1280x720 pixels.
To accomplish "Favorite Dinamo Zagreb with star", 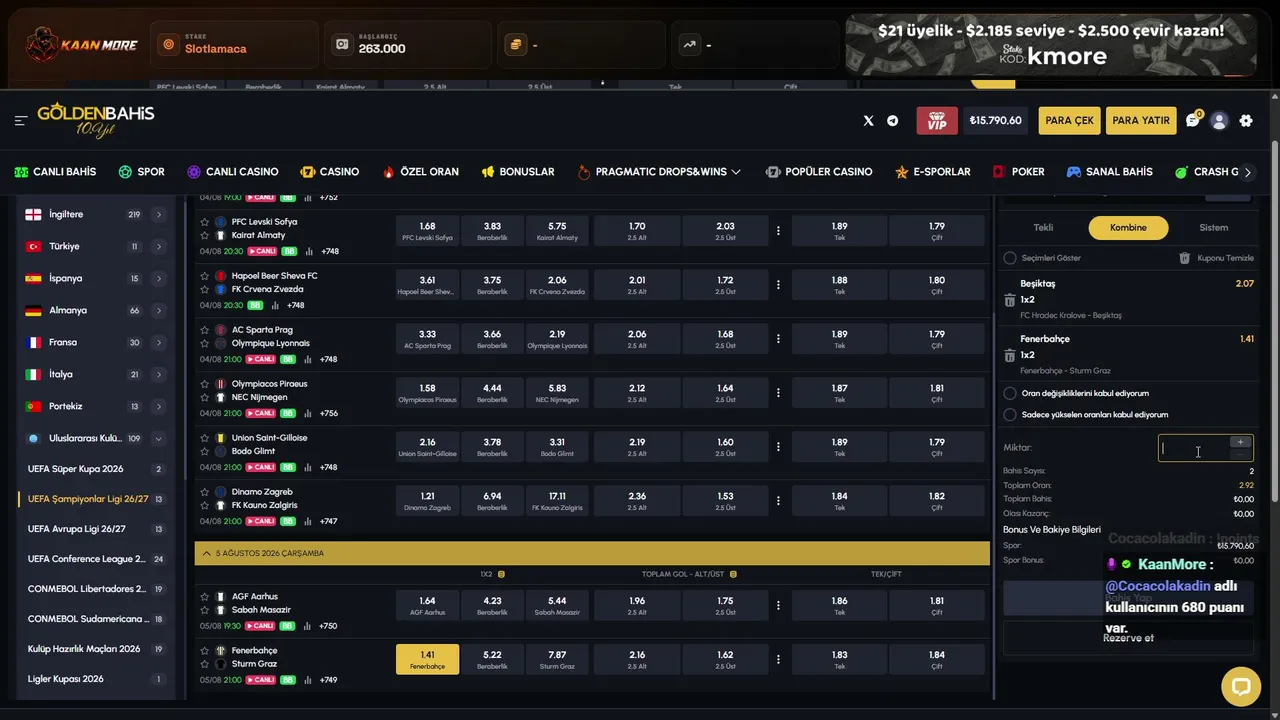I will pyautogui.click(x=205, y=492).
